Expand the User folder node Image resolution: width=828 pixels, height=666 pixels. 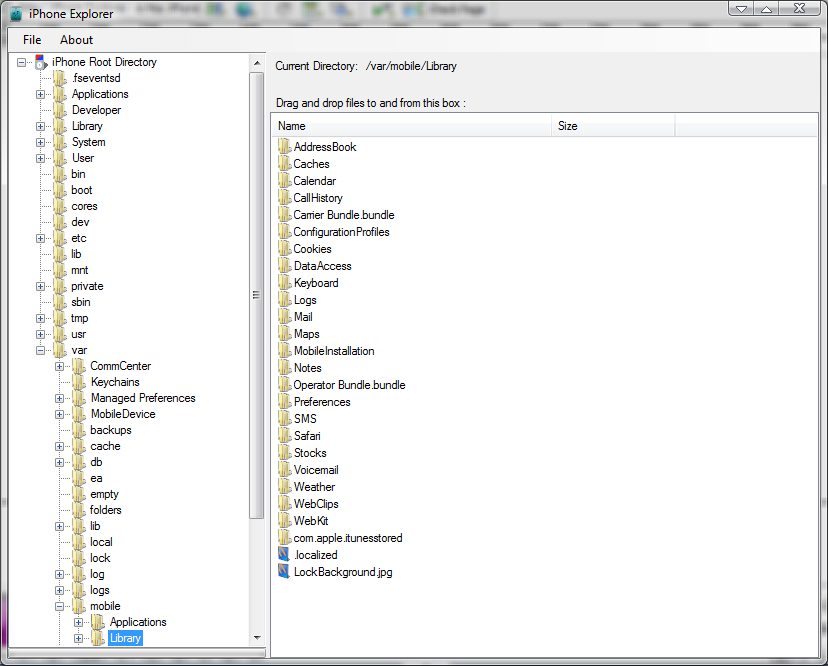(40, 158)
